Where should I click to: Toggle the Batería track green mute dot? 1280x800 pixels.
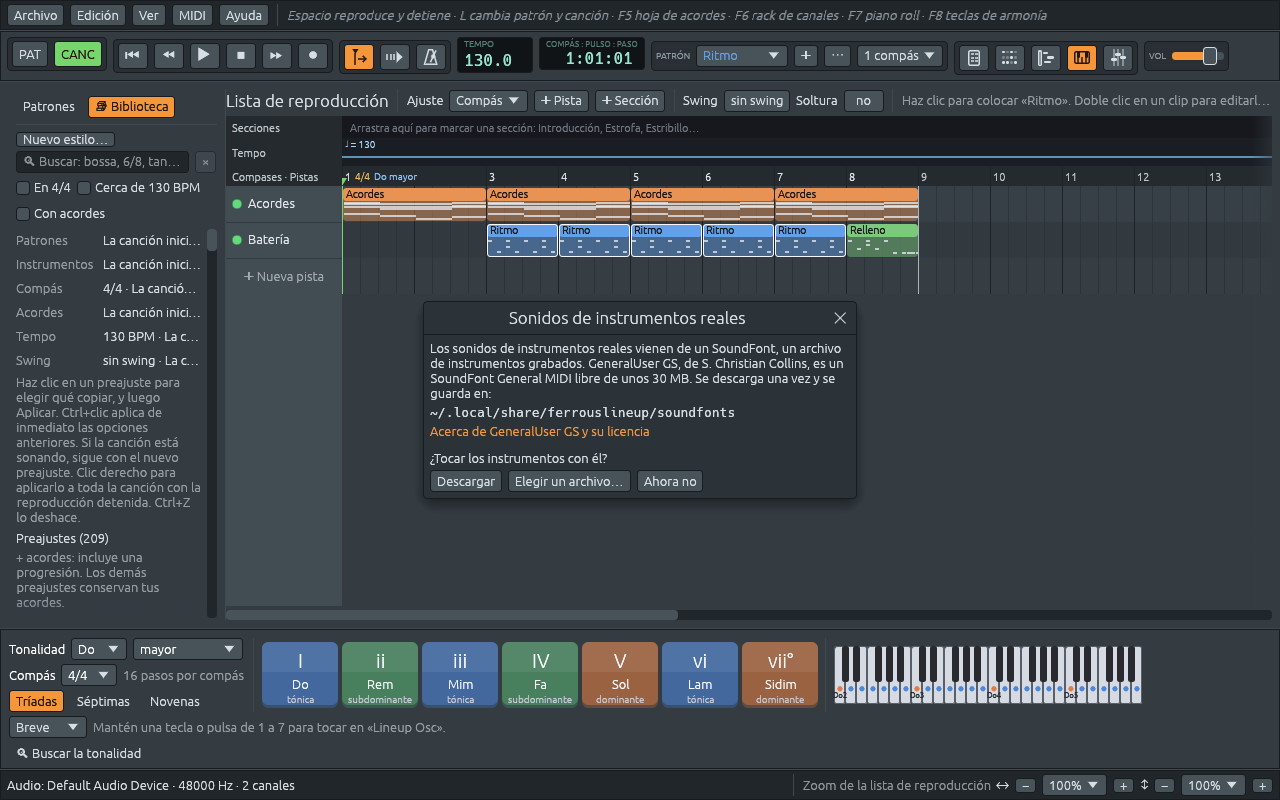[237, 240]
